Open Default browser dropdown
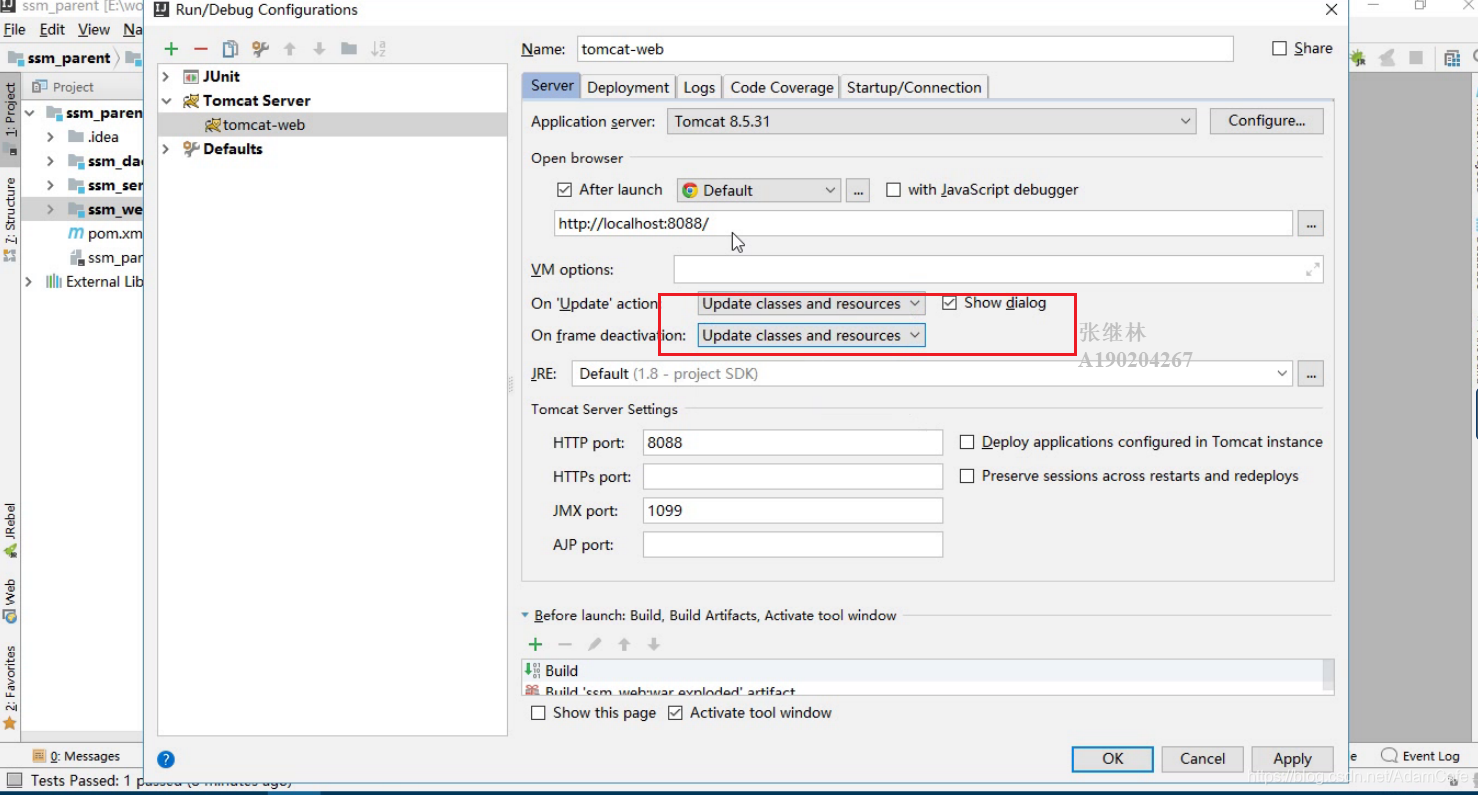 758,190
